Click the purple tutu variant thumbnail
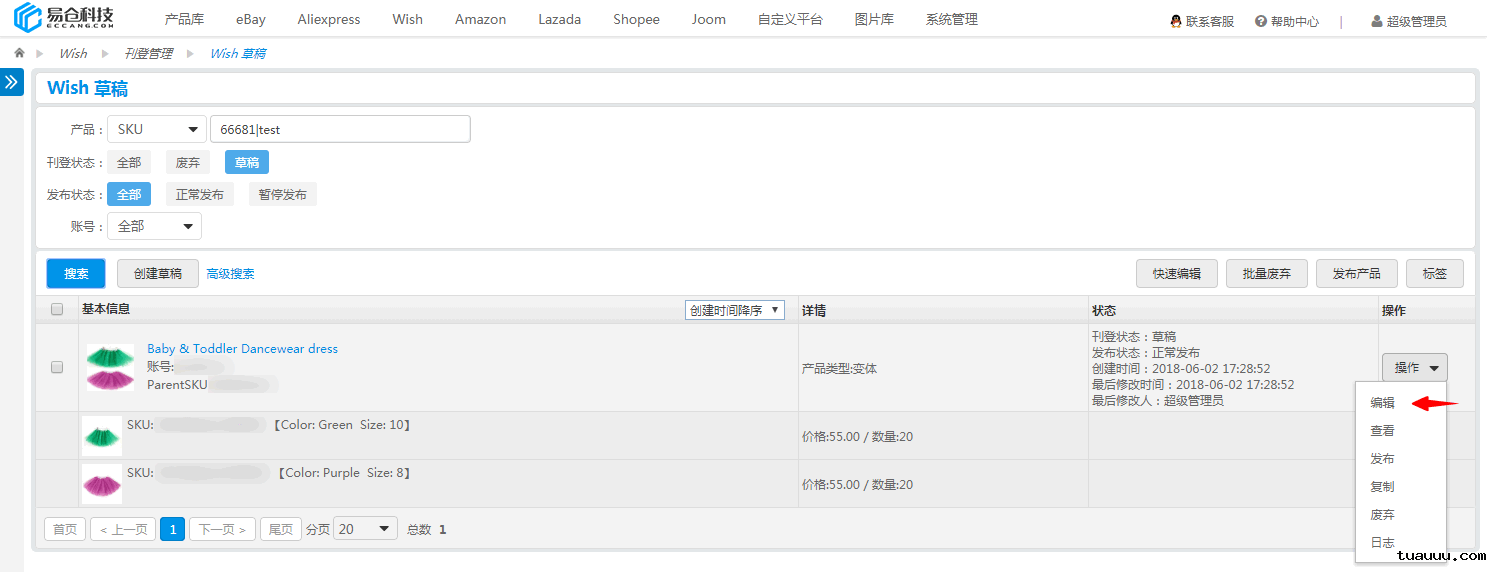1487x572 pixels. coord(102,484)
